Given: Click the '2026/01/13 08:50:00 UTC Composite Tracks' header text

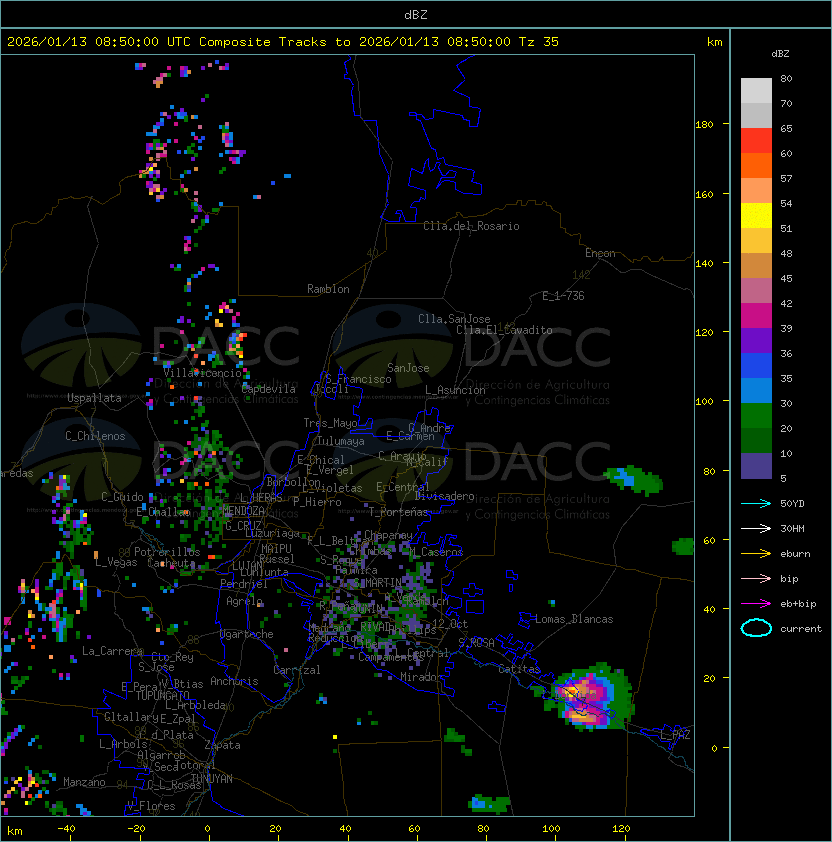Looking at the screenshot, I should [167, 42].
